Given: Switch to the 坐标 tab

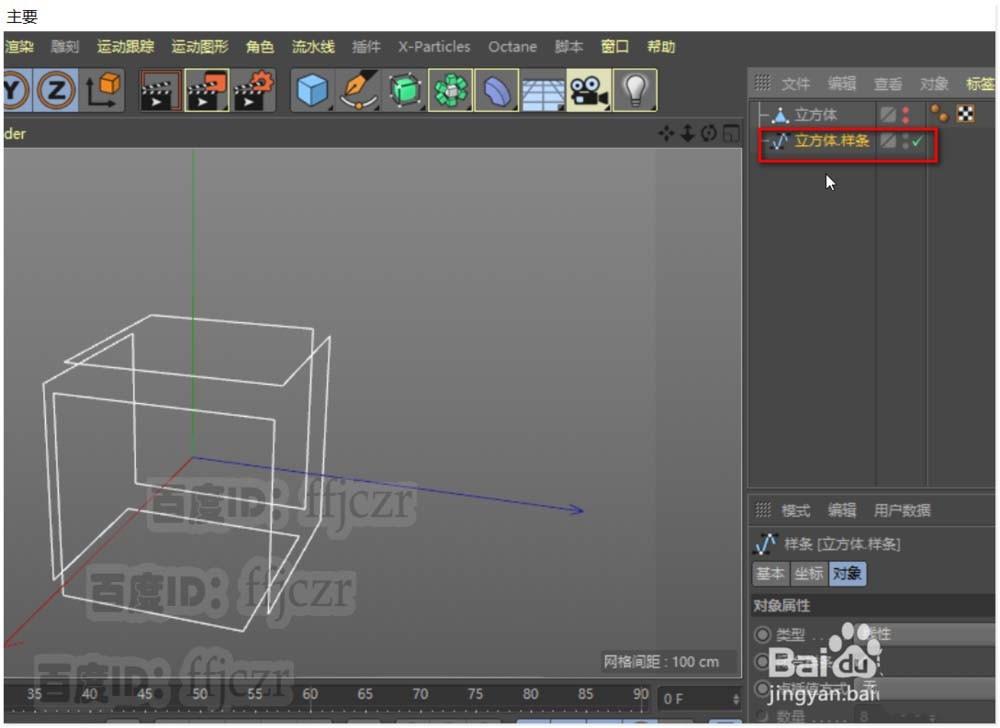Looking at the screenshot, I should tap(810, 574).
